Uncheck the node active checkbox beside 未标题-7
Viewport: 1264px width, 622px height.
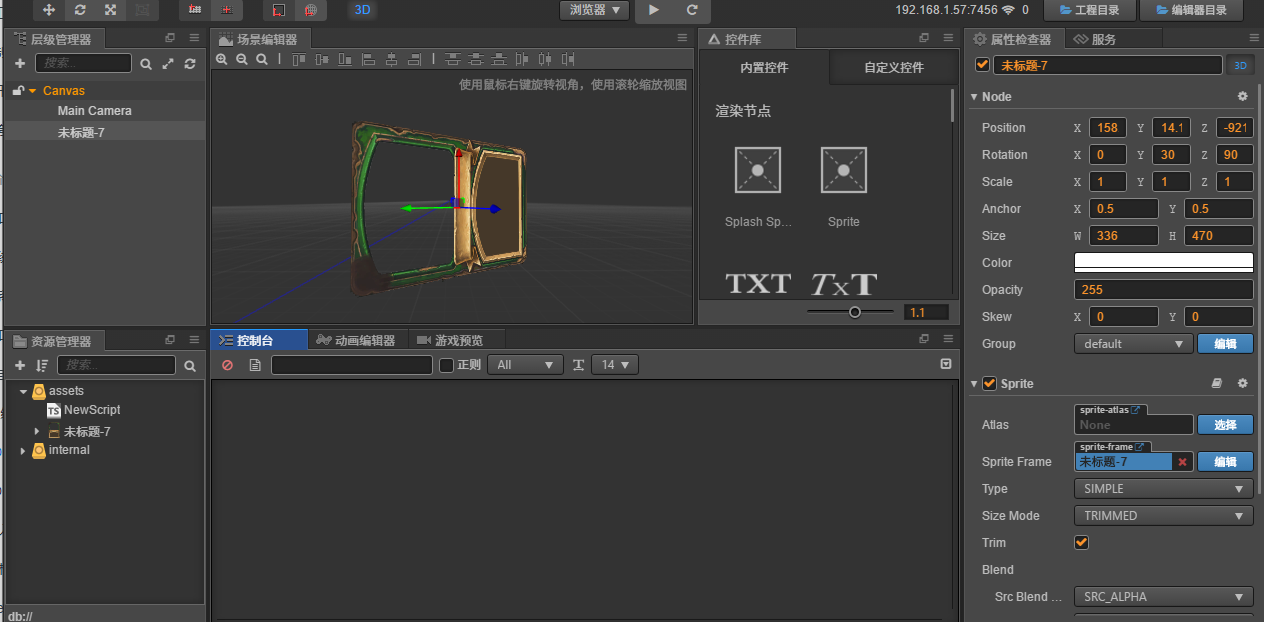[x=982, y=65]
